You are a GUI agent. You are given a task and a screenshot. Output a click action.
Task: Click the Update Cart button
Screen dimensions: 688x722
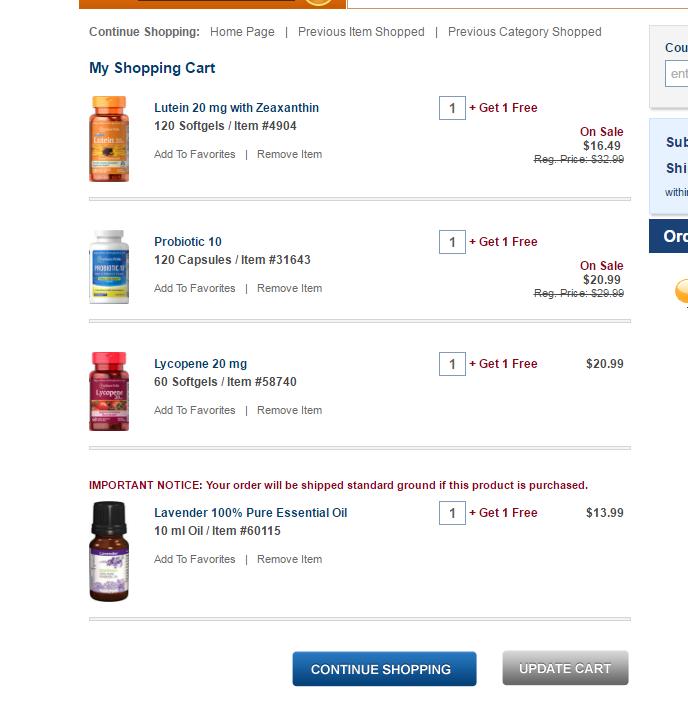click(566, 668)
